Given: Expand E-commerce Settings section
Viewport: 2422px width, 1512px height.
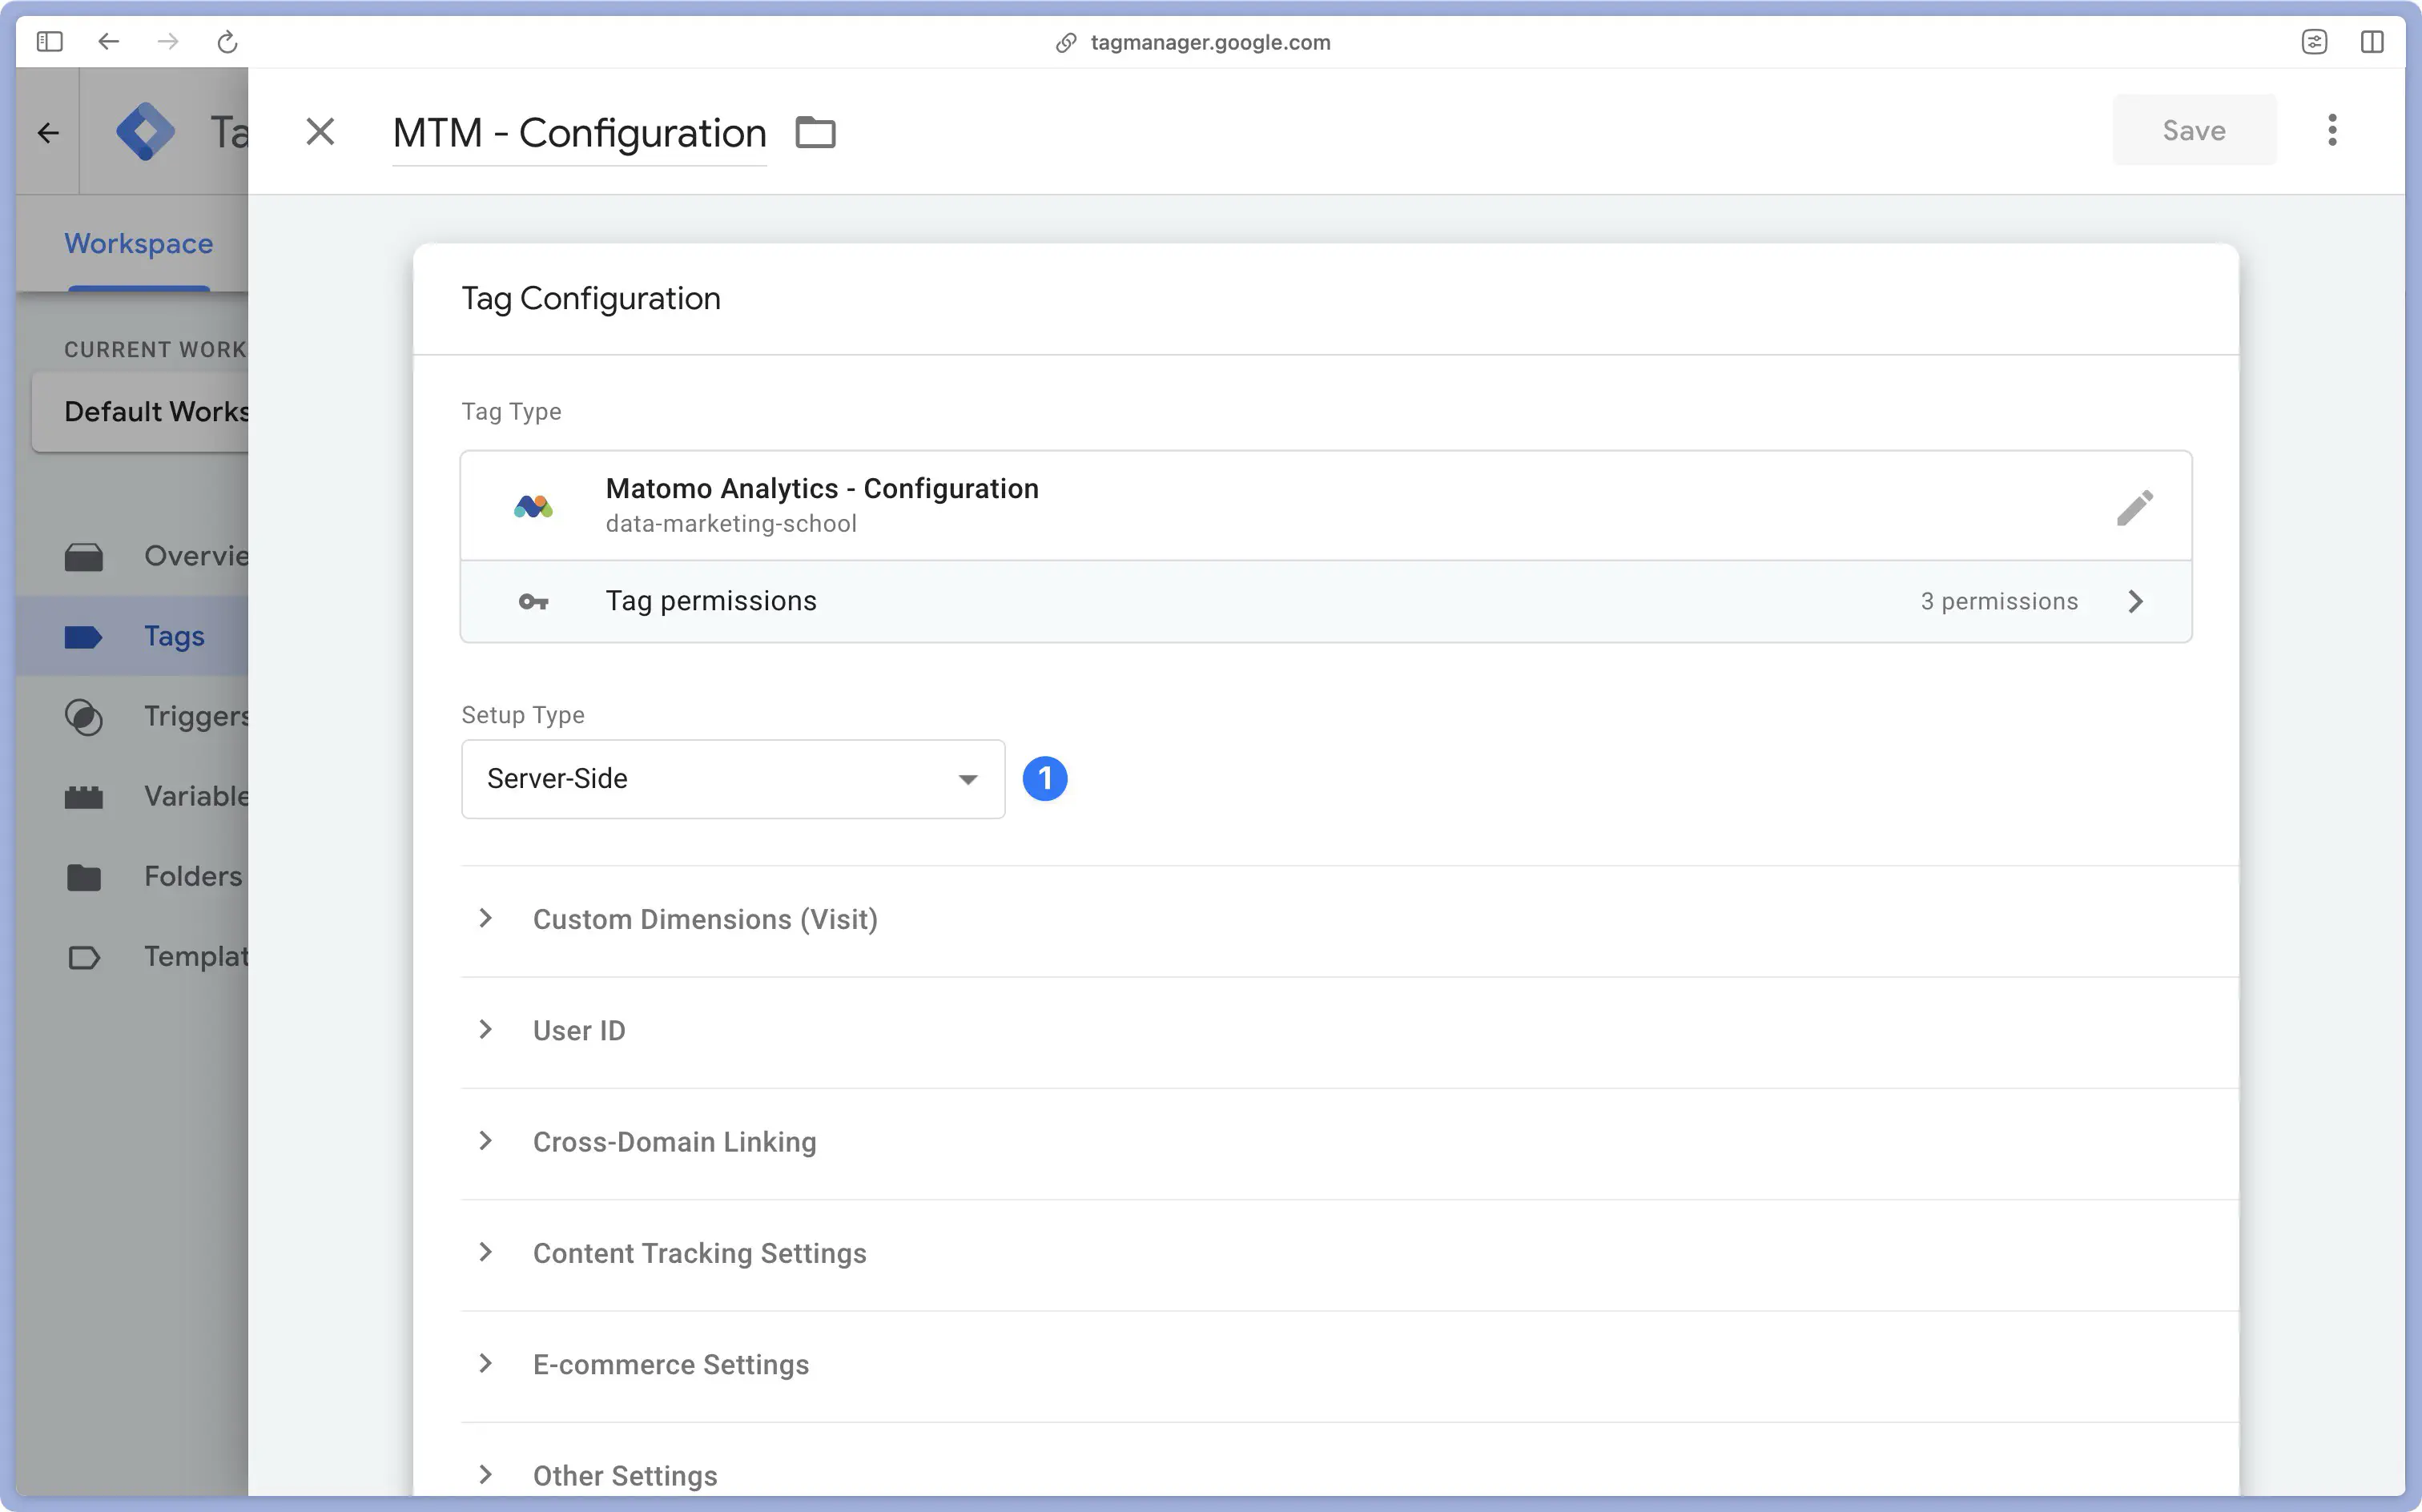Looking at the screenshot, I should pyautogui.click(x=1349, y=1365).
